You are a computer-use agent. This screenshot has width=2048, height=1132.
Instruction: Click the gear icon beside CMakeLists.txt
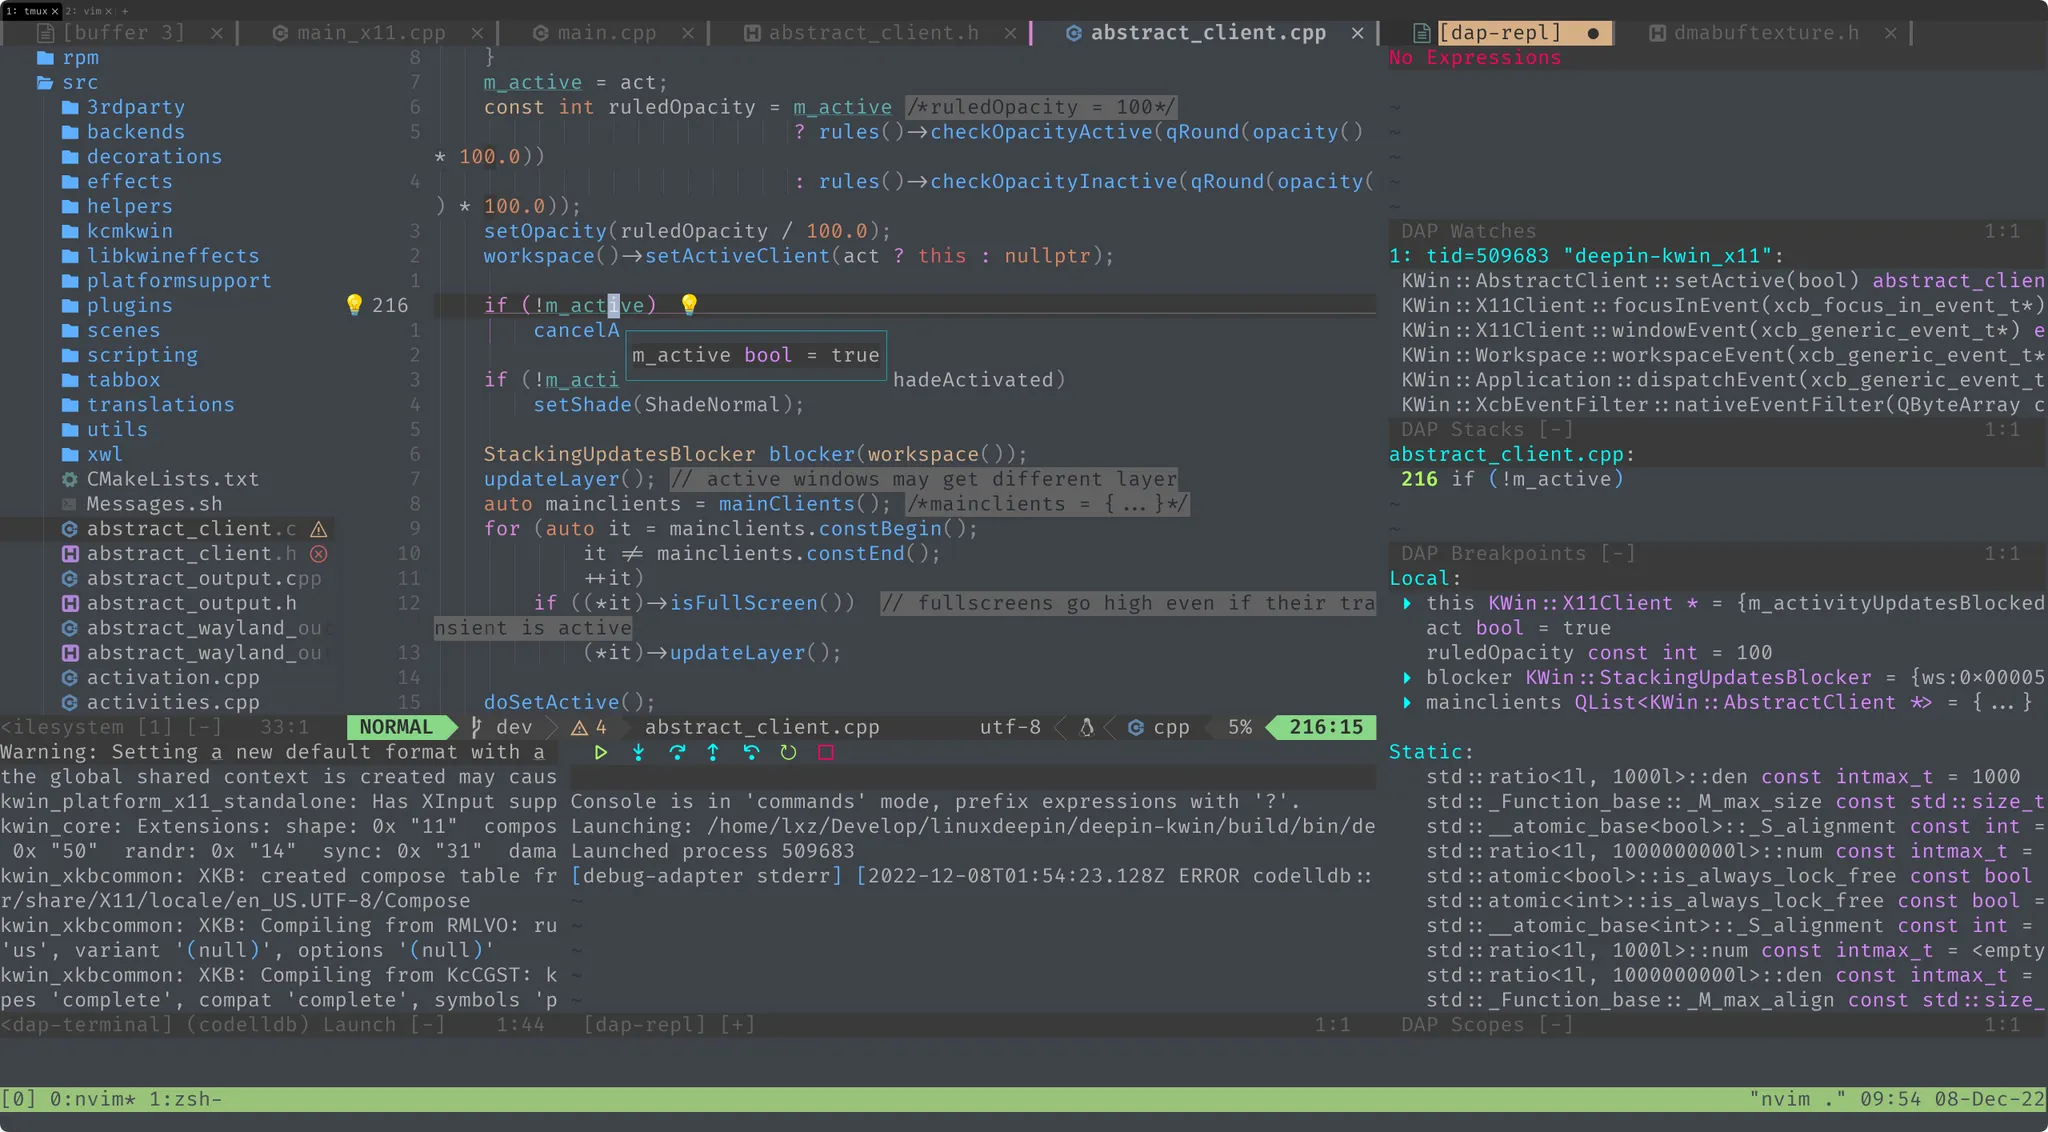click(70, 479)
